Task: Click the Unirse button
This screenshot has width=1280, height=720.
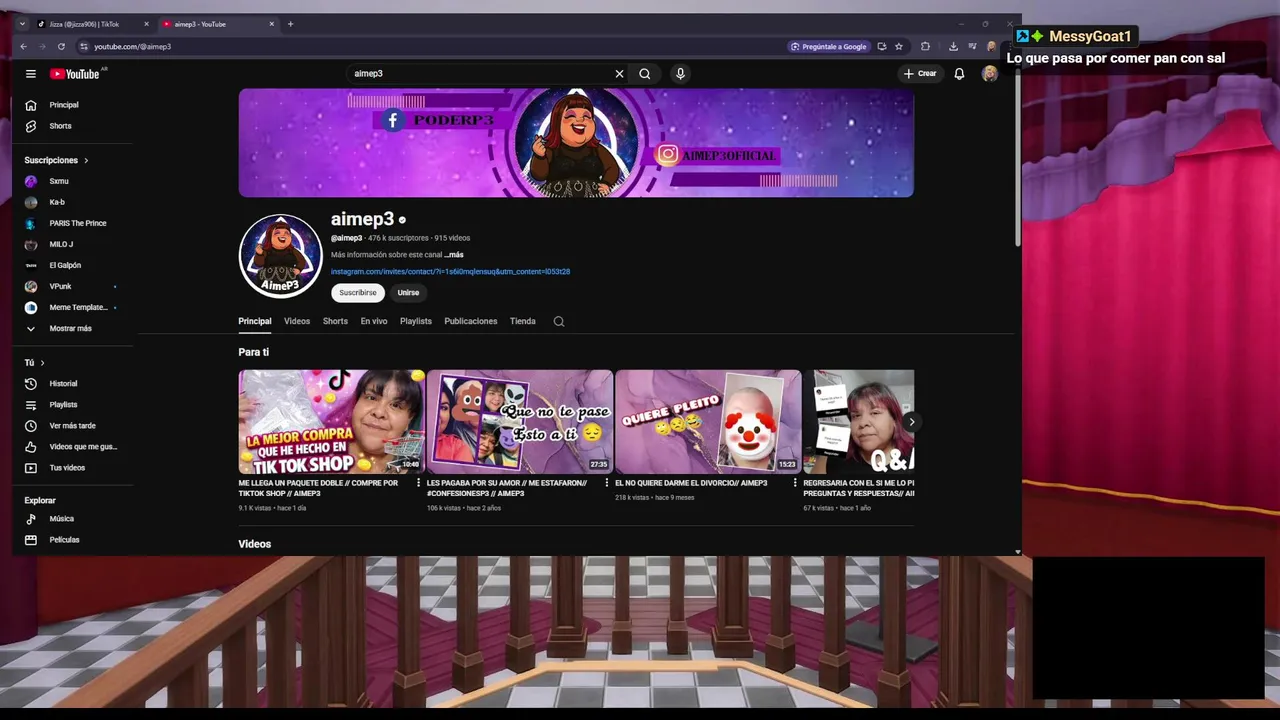Action: pyautogui.click(x=408, y=293)
